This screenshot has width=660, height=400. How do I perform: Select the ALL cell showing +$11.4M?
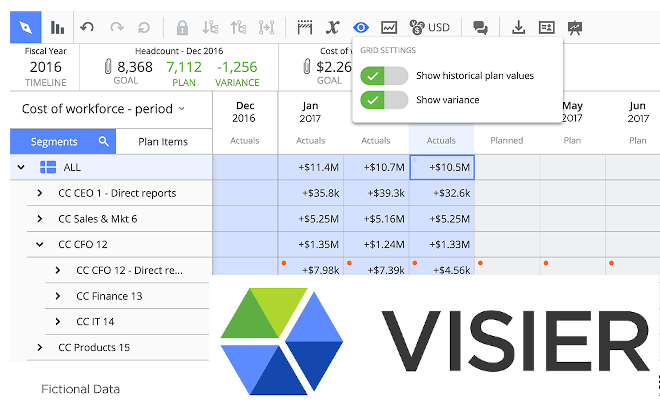click(311, 168)
